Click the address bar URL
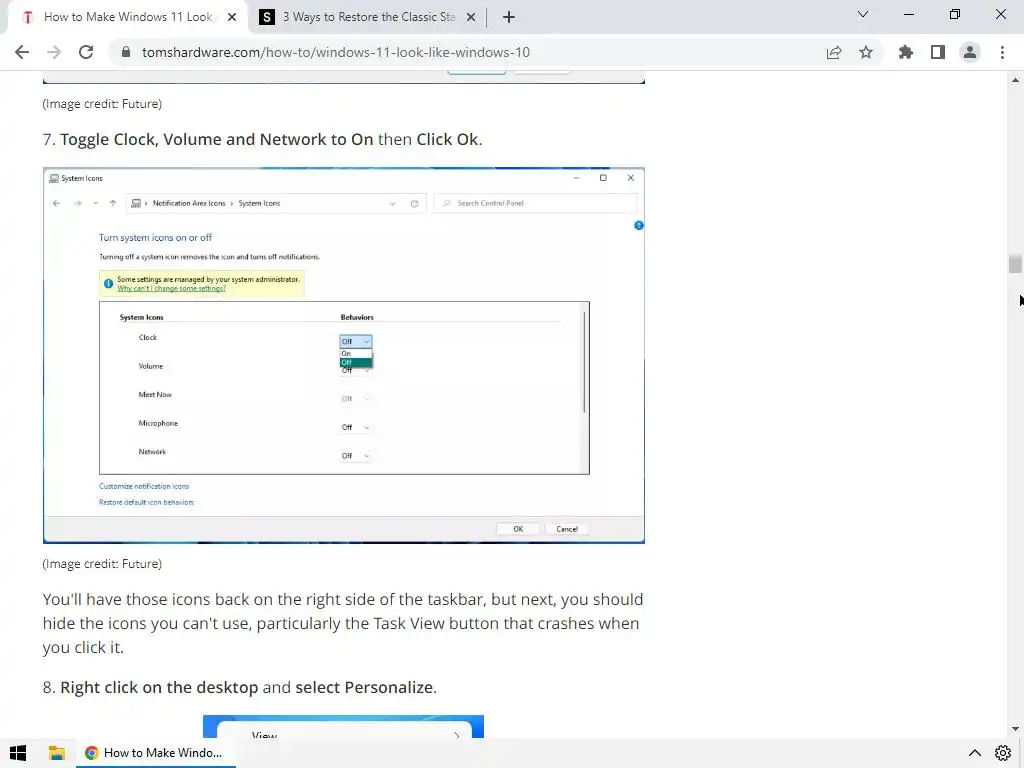The height and width of the screenshot is (768, 1024). point(336,52)
